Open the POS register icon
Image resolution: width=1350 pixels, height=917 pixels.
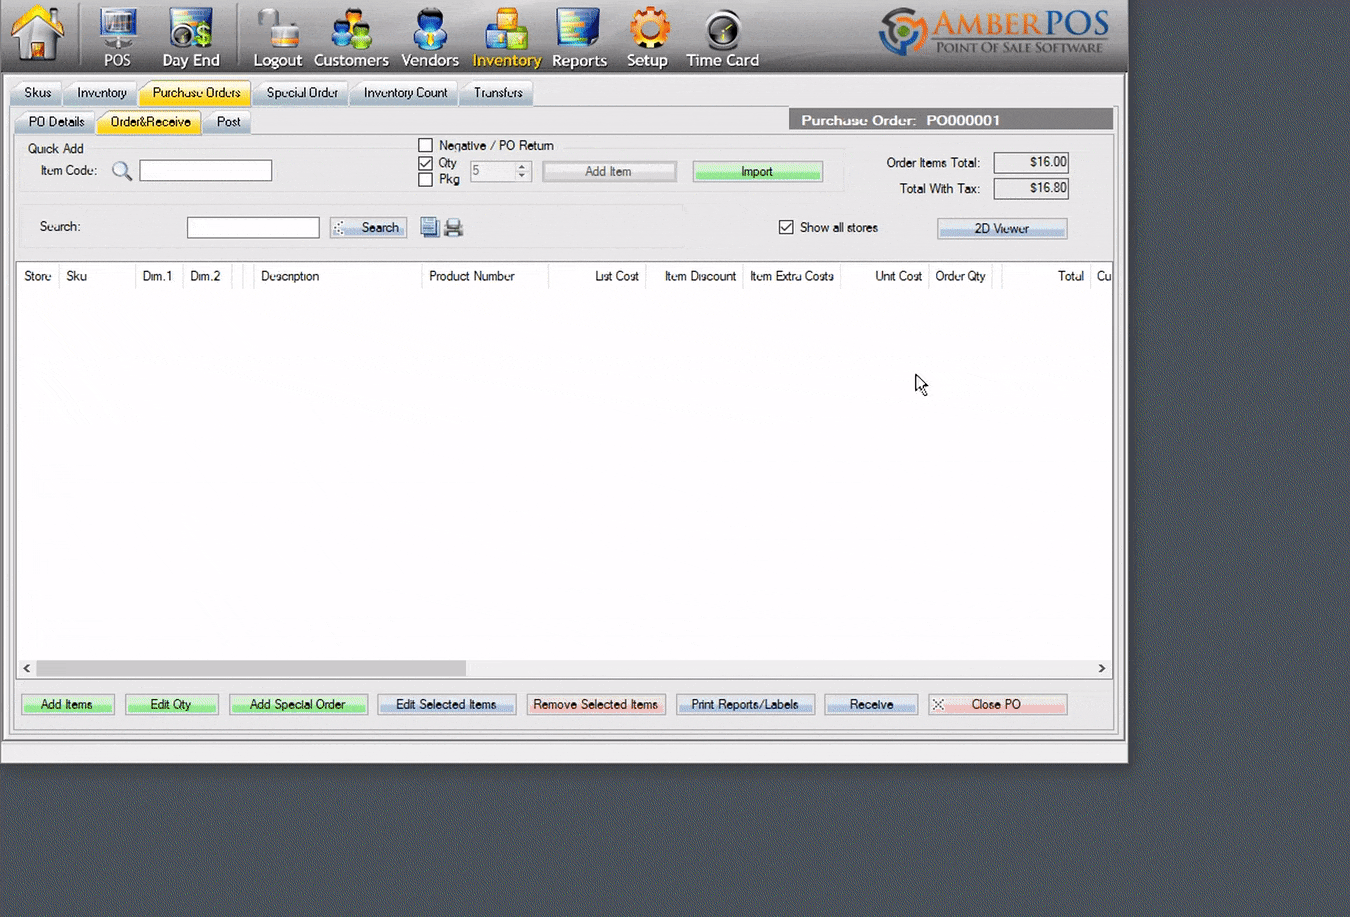(118, 30)
